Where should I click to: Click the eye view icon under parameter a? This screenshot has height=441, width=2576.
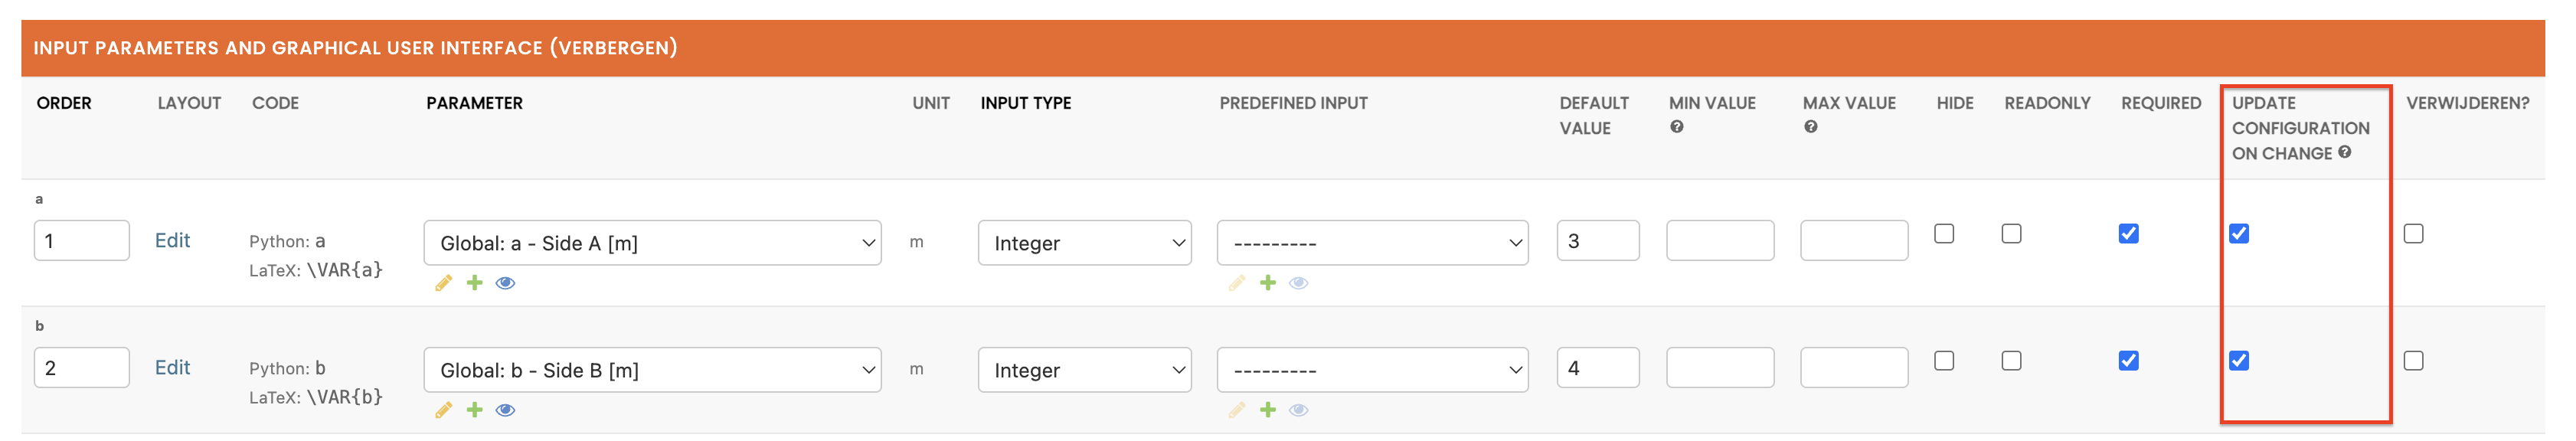pyautogui.click(x=505, y=283)
